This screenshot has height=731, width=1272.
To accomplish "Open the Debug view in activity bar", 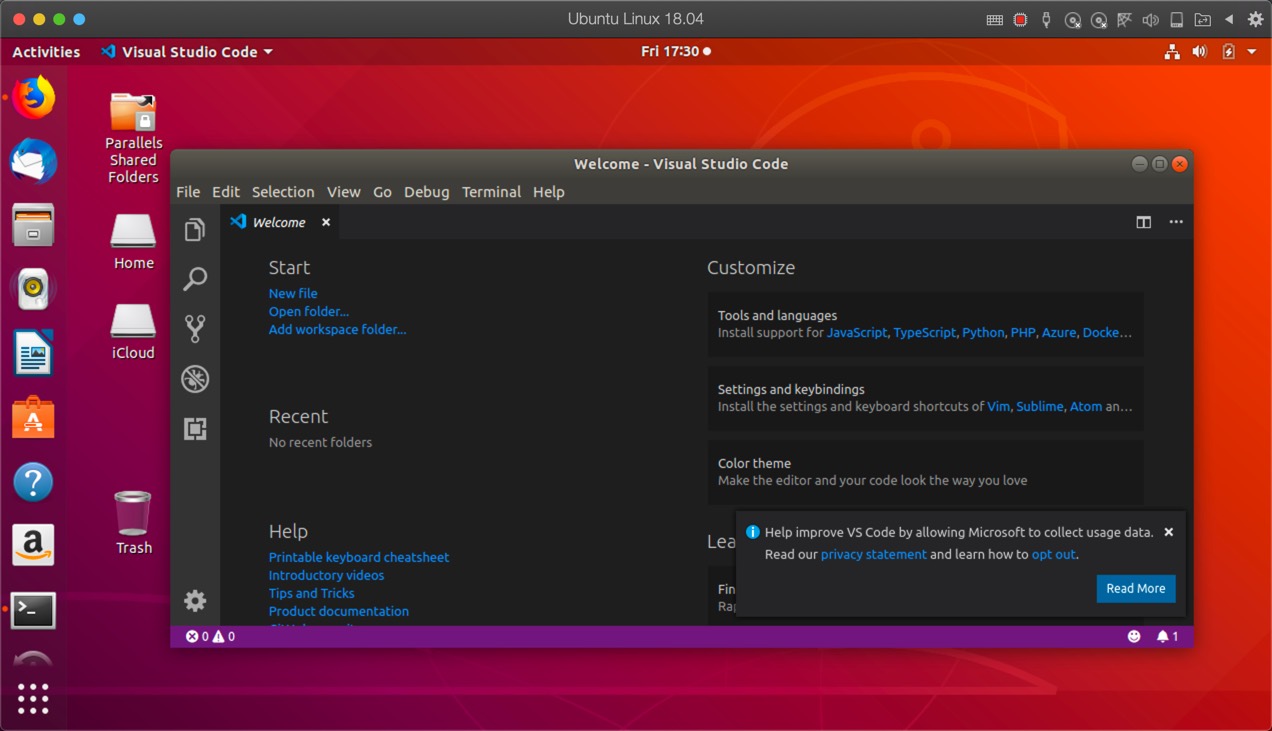I will click(195, 378).
